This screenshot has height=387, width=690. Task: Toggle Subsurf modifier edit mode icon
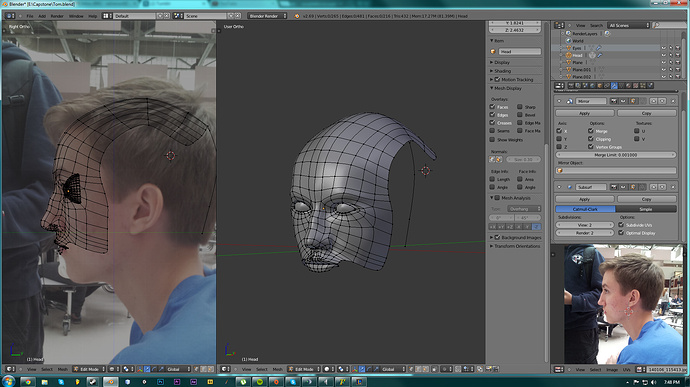coord(633,187)
